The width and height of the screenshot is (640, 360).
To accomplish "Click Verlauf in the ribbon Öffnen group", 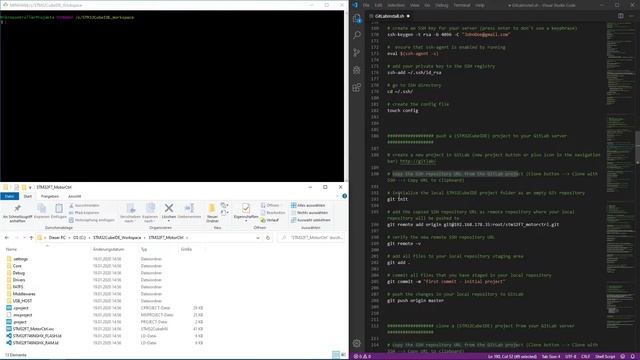I will point(269,220).
